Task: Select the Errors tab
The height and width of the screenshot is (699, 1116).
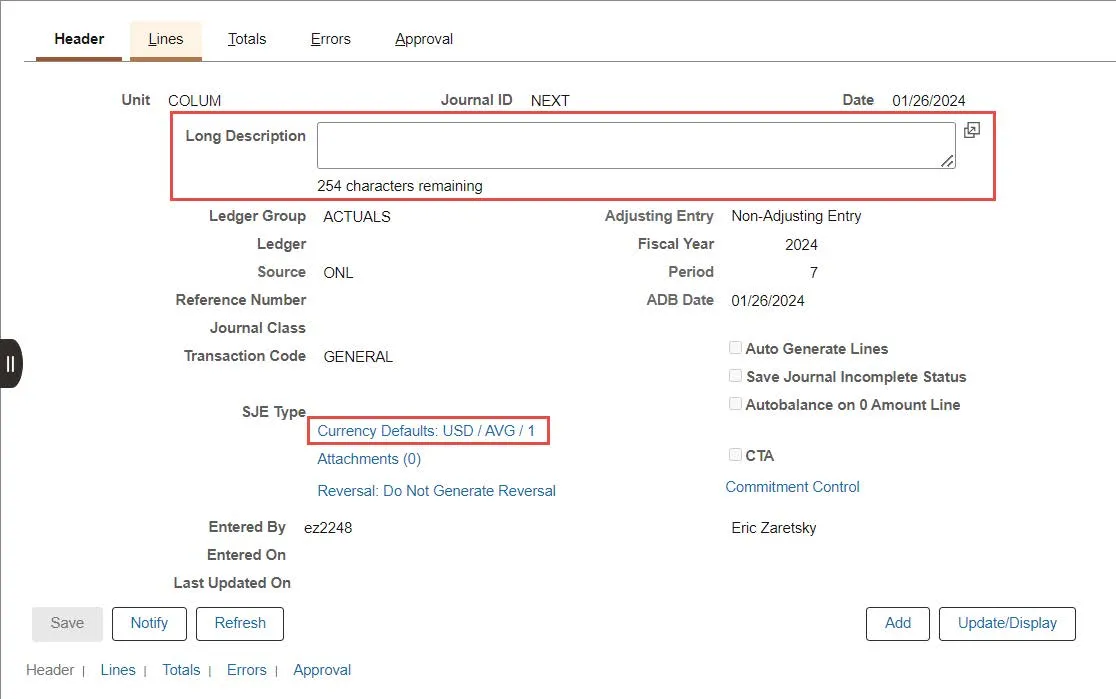Action: click(x=330, y=39)
